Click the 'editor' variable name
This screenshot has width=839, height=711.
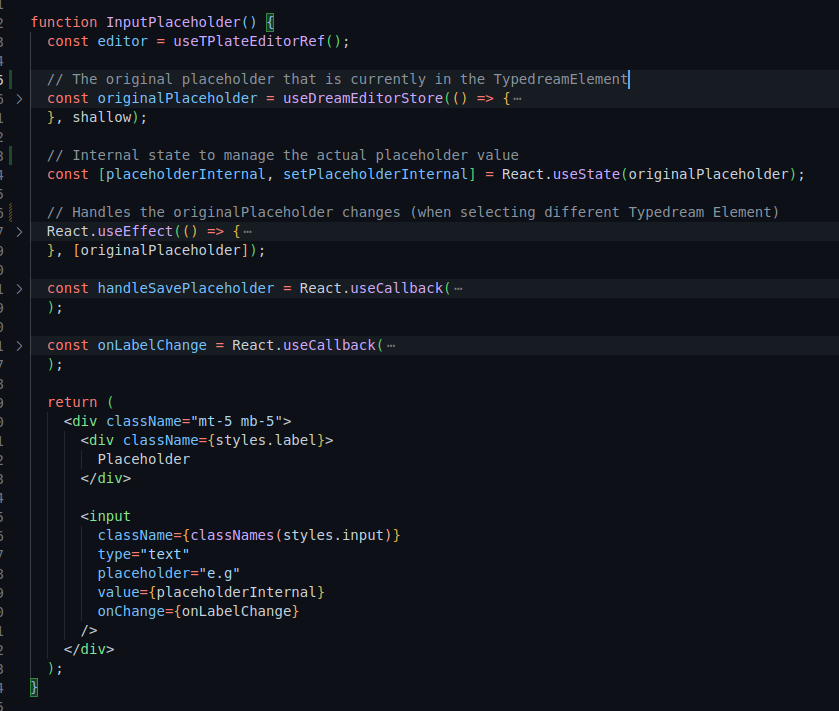[x=123, y=41]
